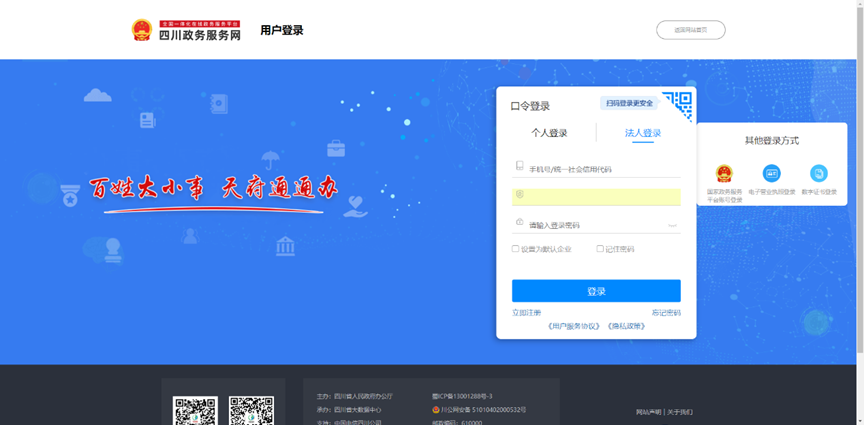Open the 关于我们 footer link

click(x=680, y=412)
